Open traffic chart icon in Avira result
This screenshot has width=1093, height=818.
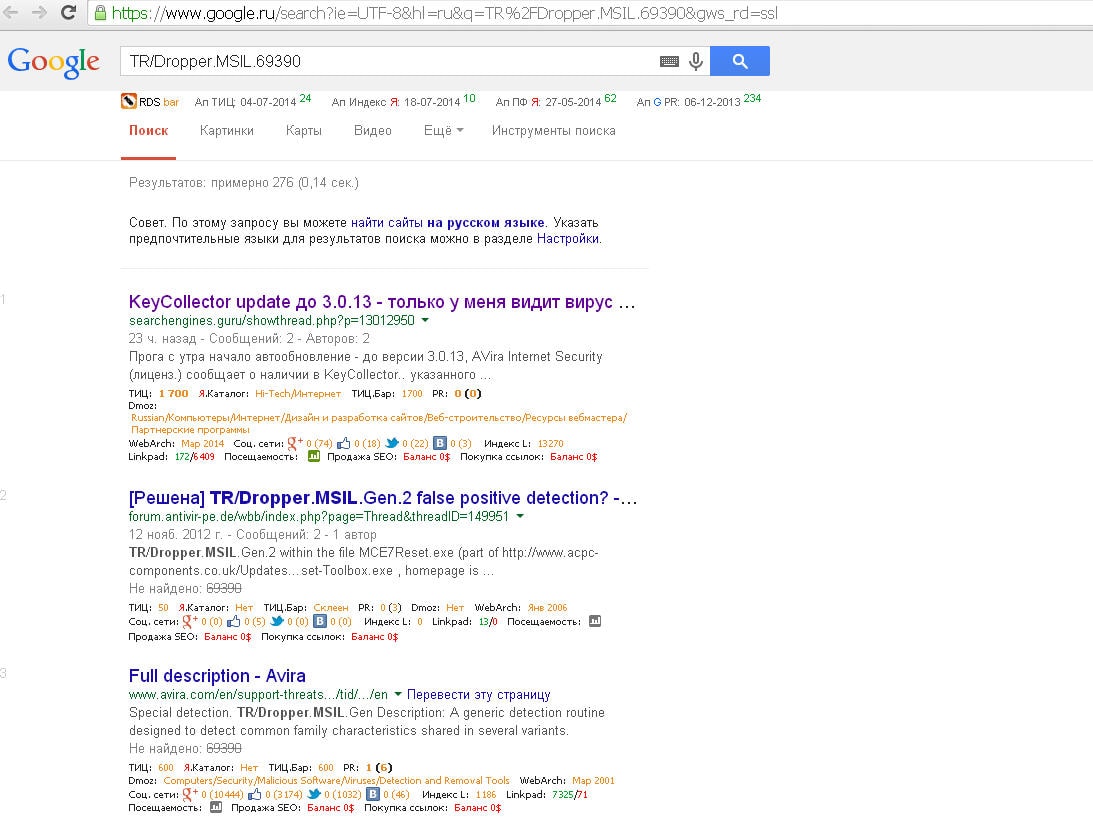[x=216, y=808]
